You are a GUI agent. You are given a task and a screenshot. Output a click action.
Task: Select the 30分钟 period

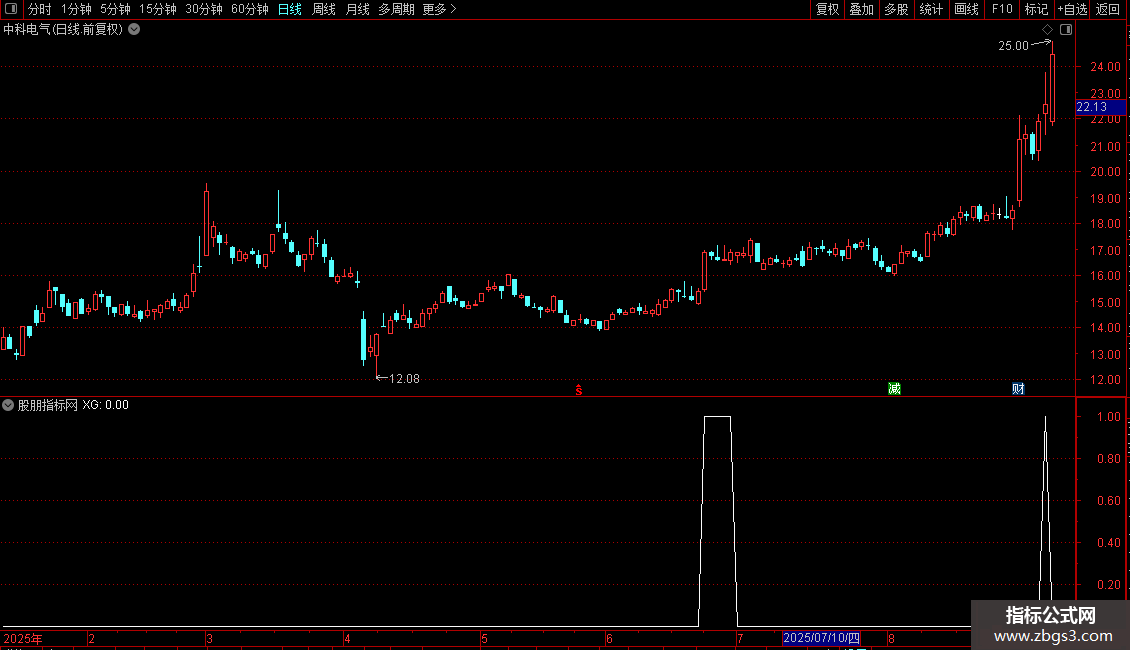pos(204,9)
